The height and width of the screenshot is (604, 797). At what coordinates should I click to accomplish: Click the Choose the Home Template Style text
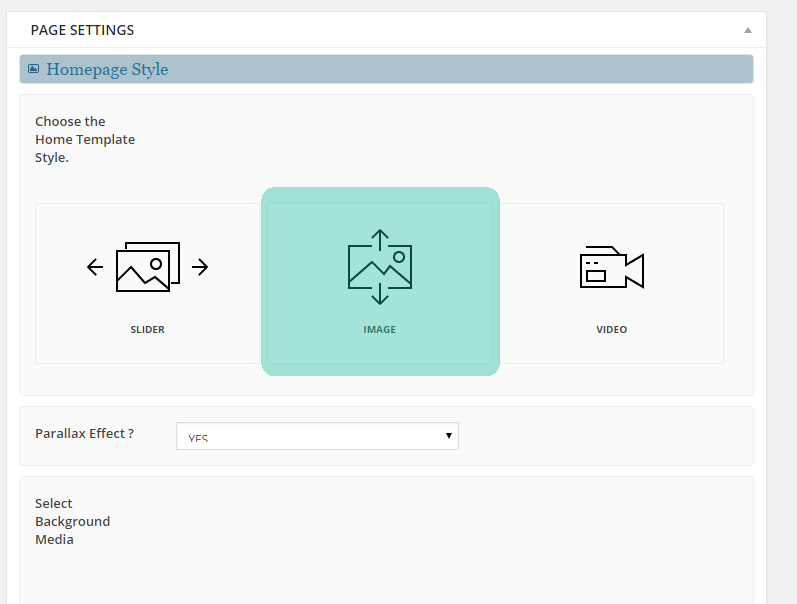[84, 139]
